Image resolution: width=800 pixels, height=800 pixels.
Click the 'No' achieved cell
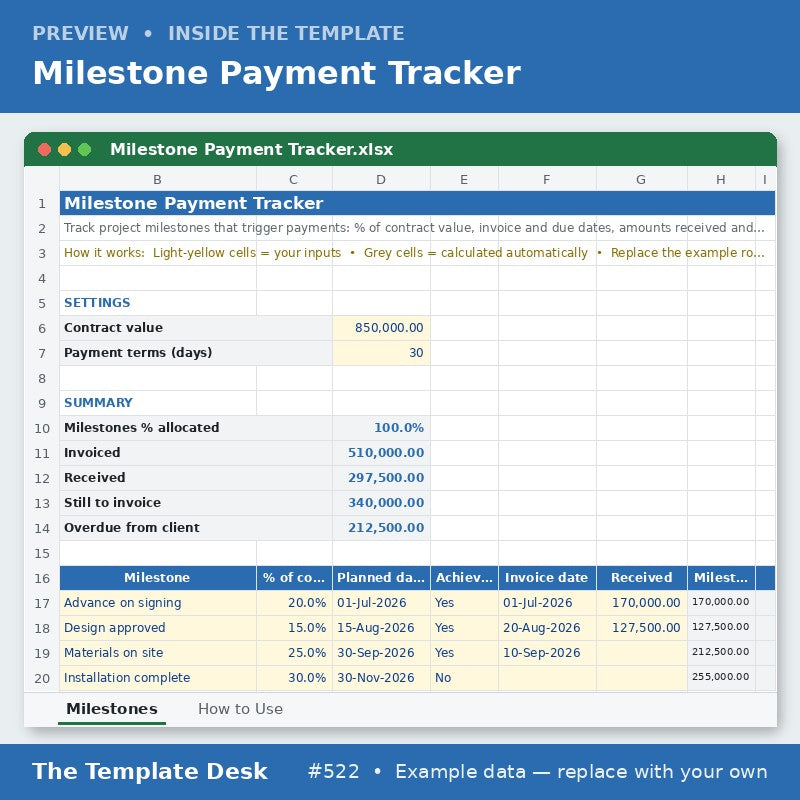point(464,678)
